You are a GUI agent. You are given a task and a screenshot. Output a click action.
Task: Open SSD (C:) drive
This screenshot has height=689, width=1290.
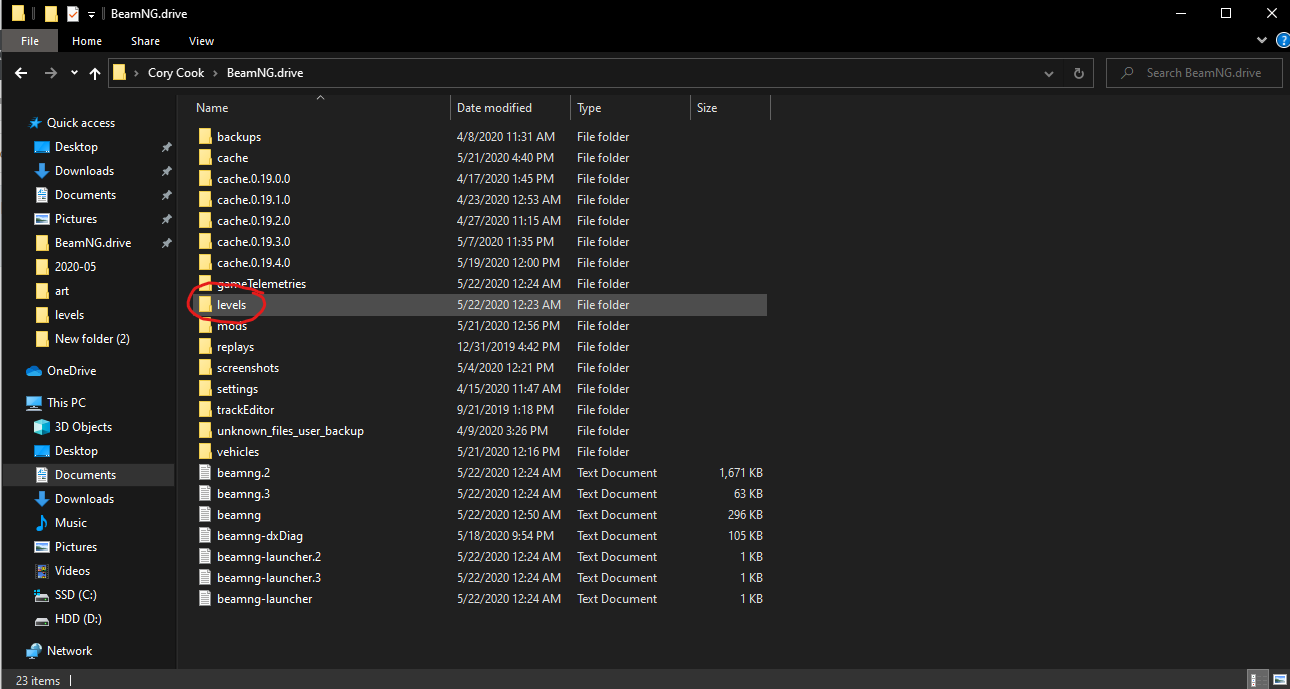coord(75,594)
